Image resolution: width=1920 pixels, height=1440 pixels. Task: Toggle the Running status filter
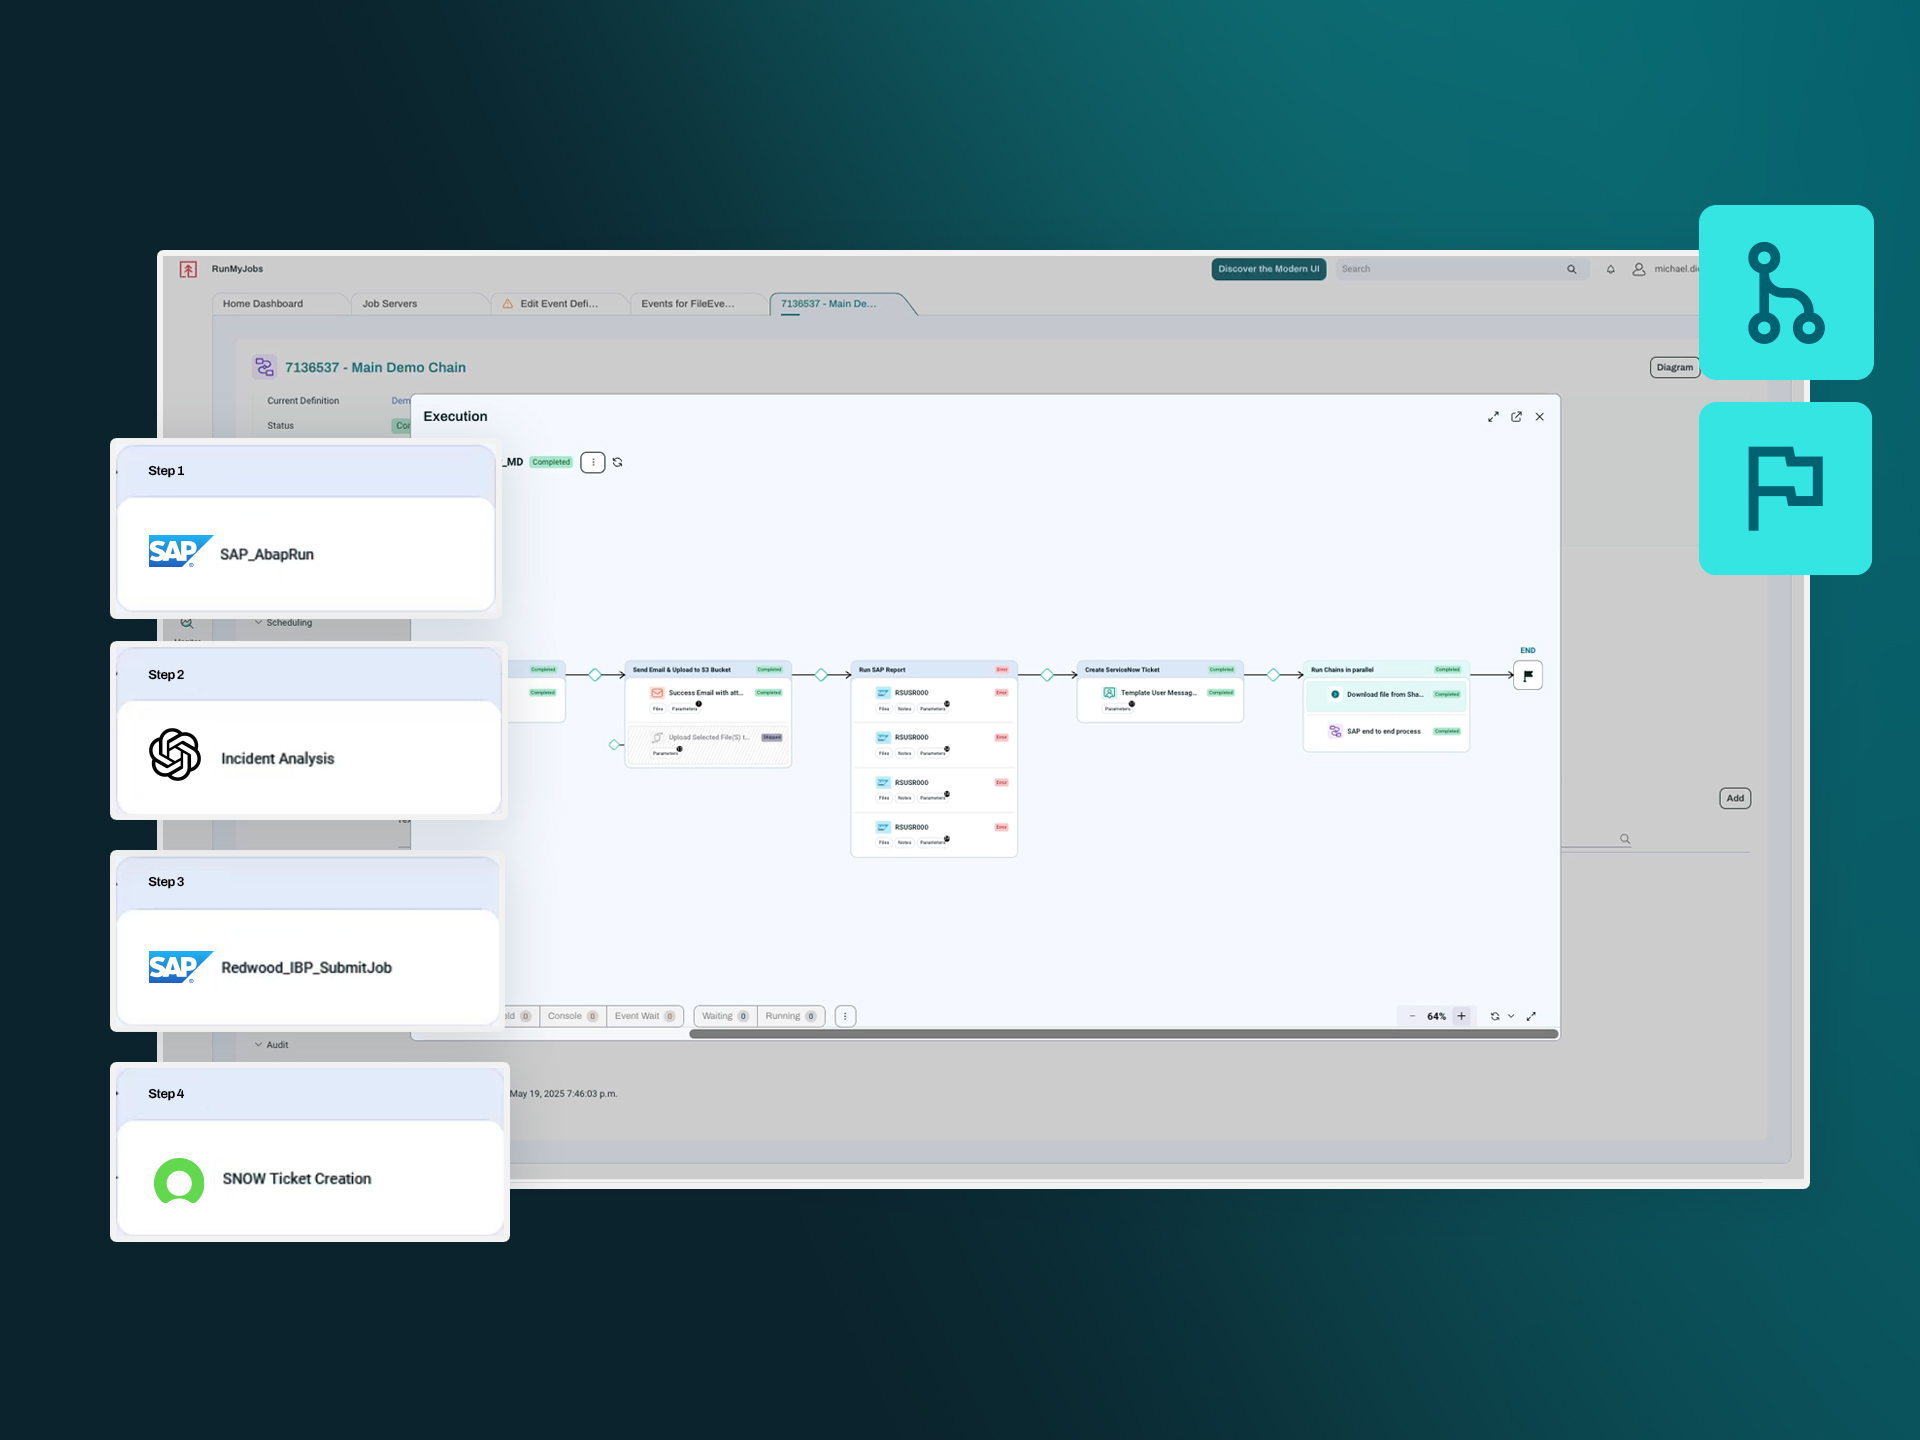[790, 1016]
